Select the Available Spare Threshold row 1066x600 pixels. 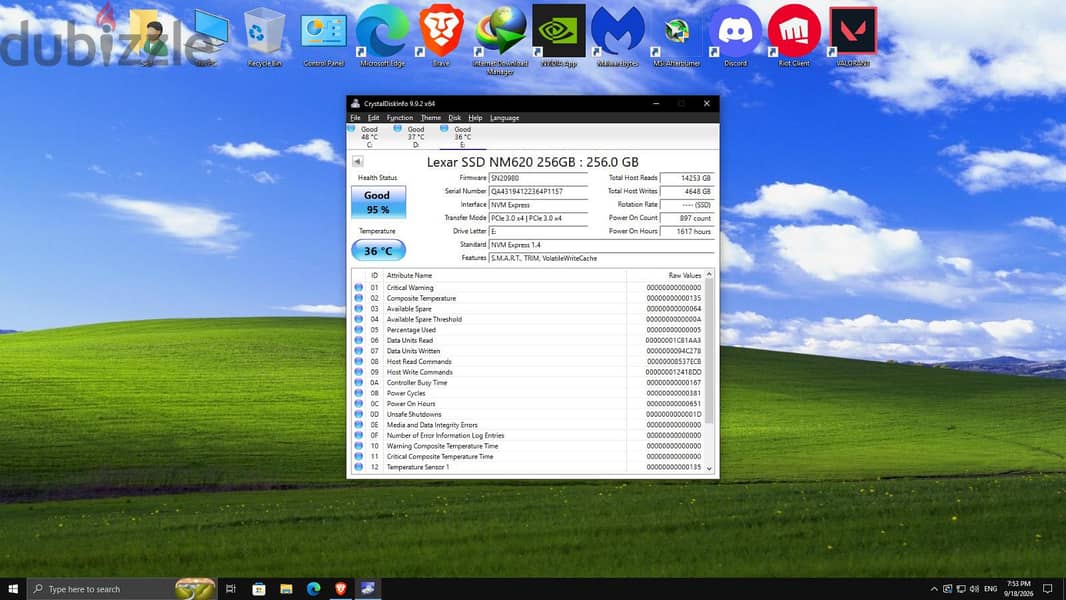click(x=528, y=319)
